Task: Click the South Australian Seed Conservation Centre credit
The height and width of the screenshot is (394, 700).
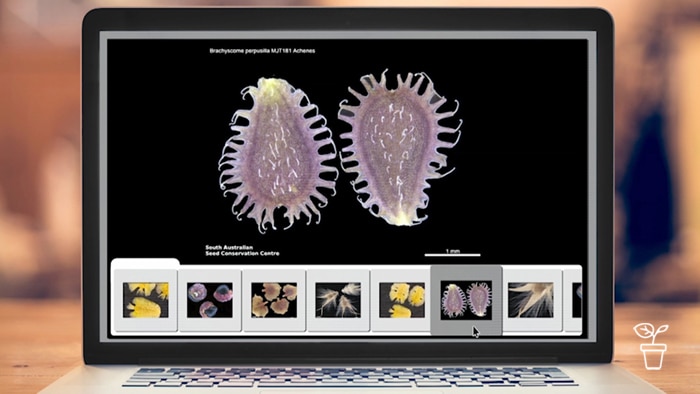Action: [x=242, y=250]
